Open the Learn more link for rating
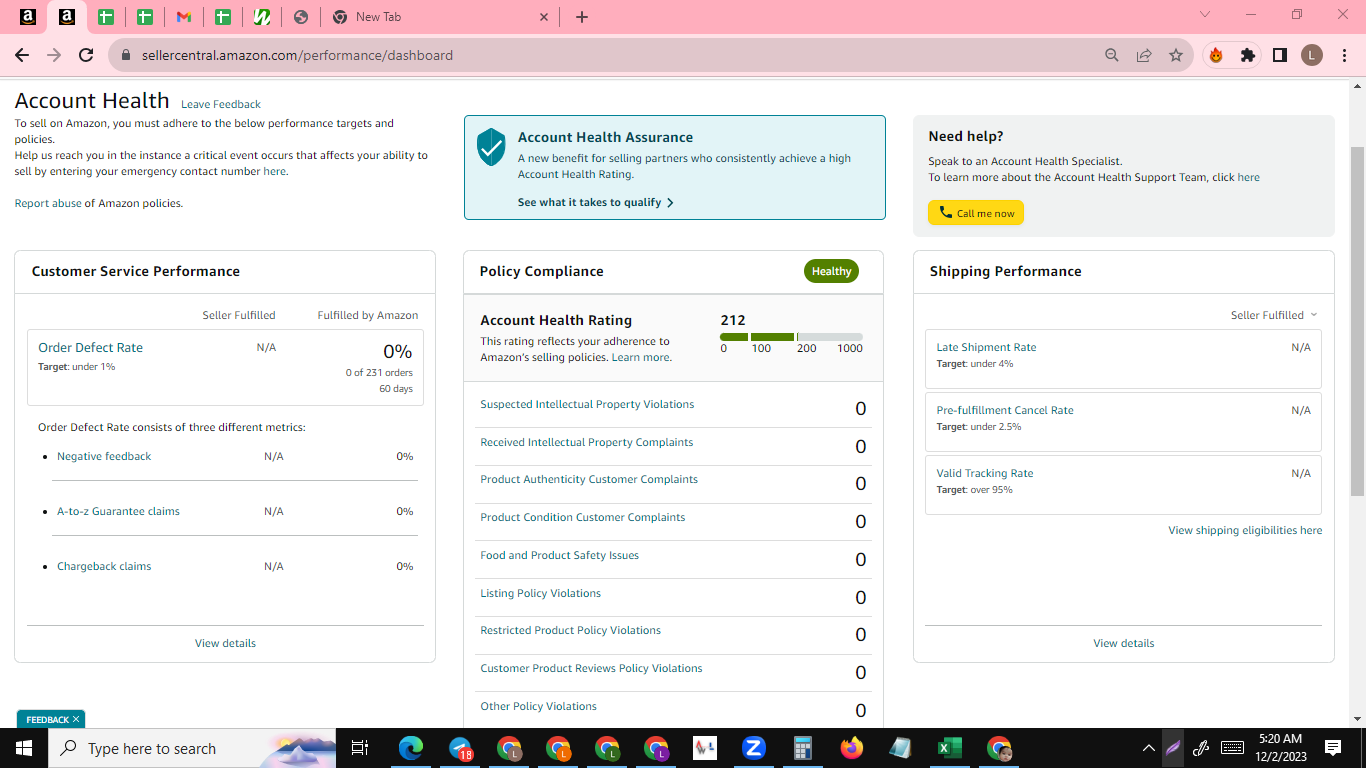Screen dimensions: 1366x768 [x=640, y=357]
